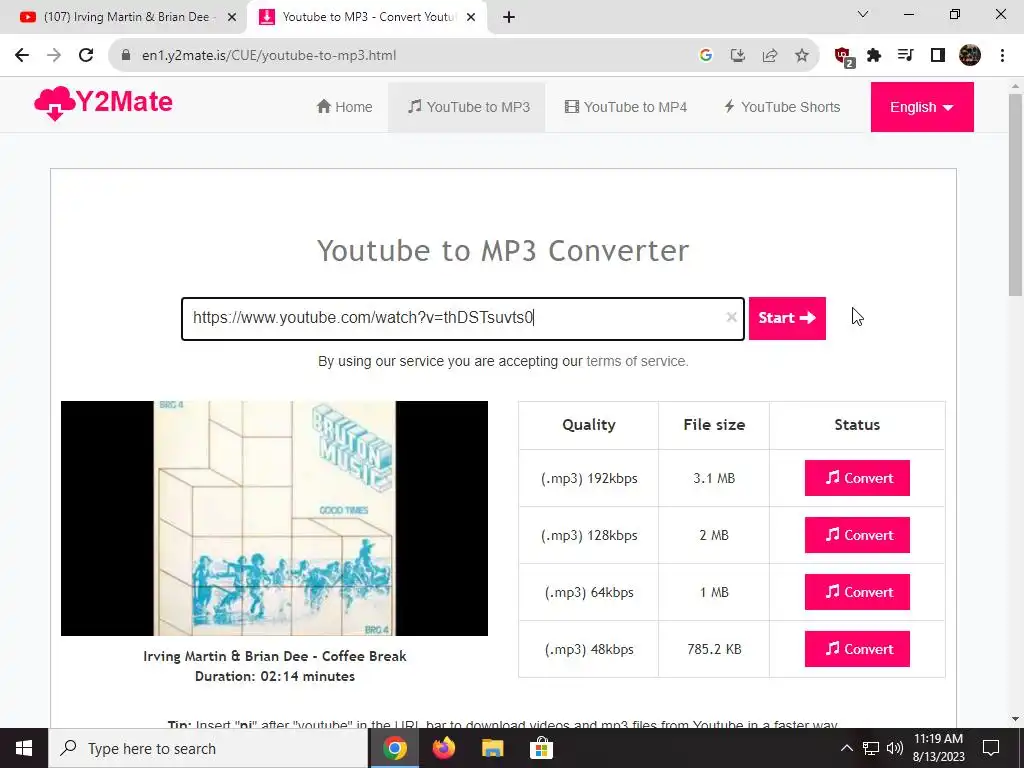
Task: Click the 'Quality' column header
Action: click(588, 424)
